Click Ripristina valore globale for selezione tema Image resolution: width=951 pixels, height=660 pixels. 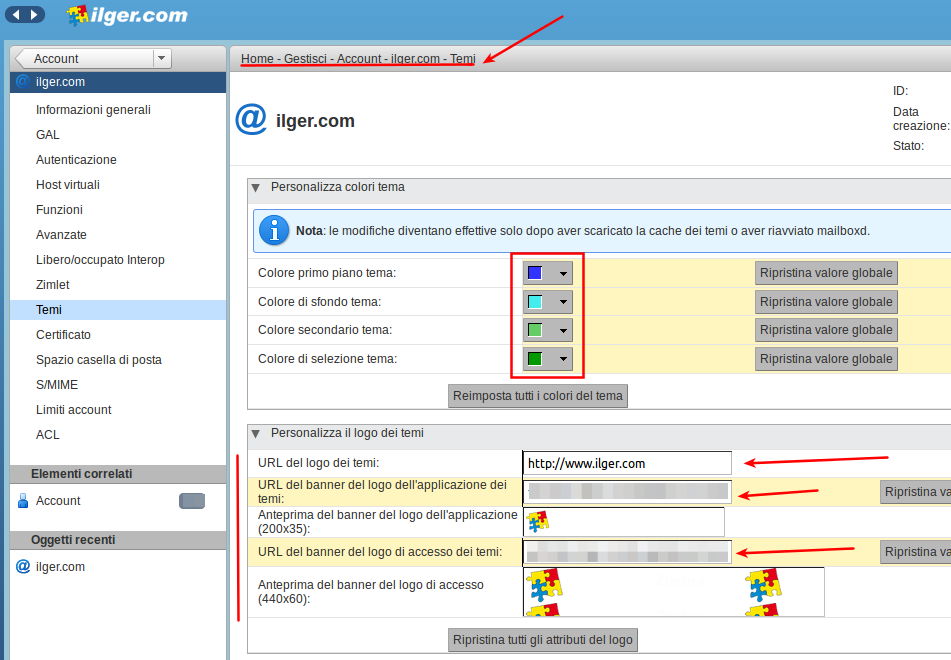click(x=826, y=359)
